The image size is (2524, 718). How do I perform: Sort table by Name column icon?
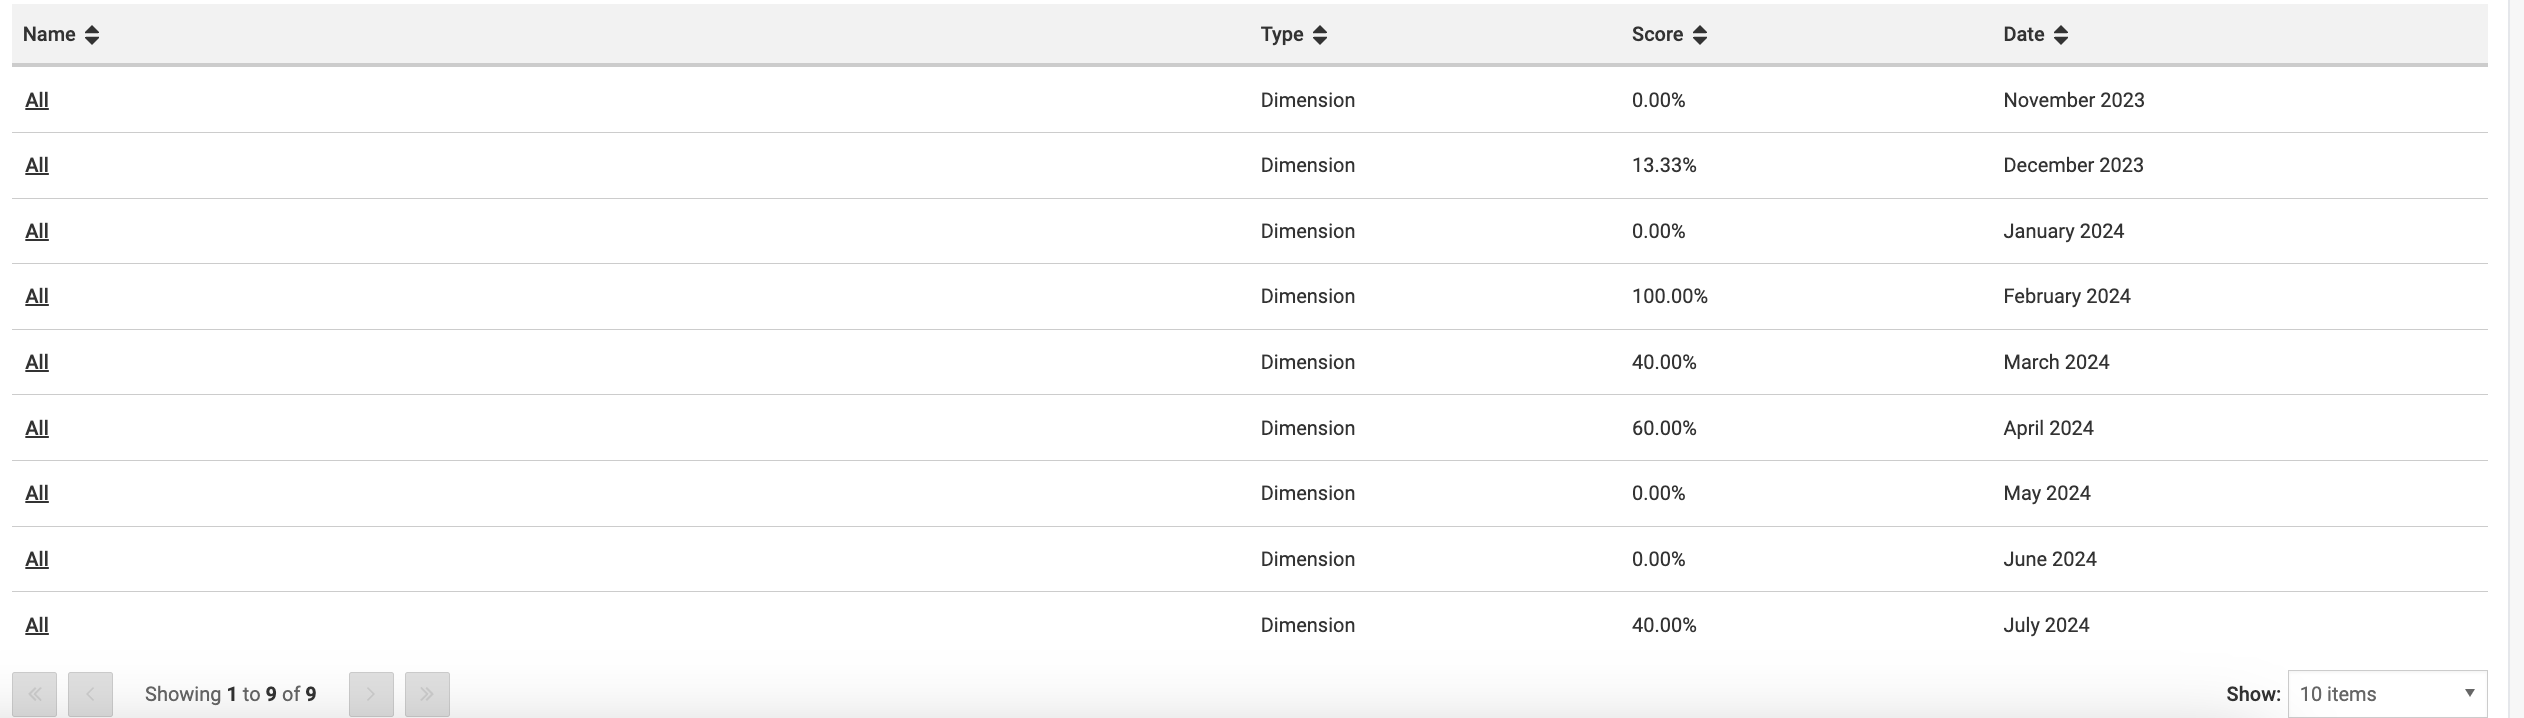click(x=92, y=35)
